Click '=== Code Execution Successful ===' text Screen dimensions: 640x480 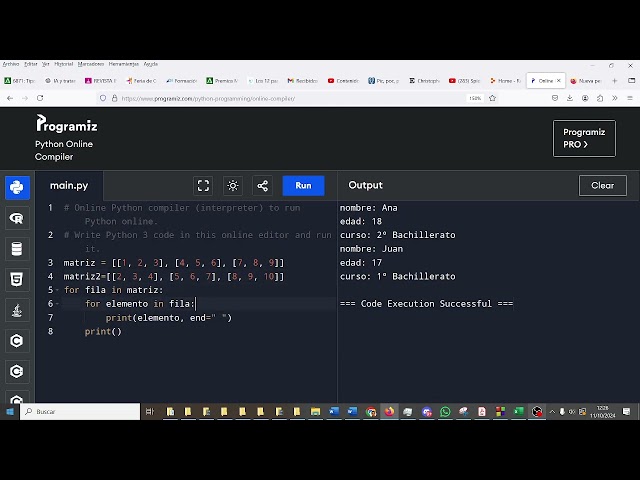[x=427, y=304]
